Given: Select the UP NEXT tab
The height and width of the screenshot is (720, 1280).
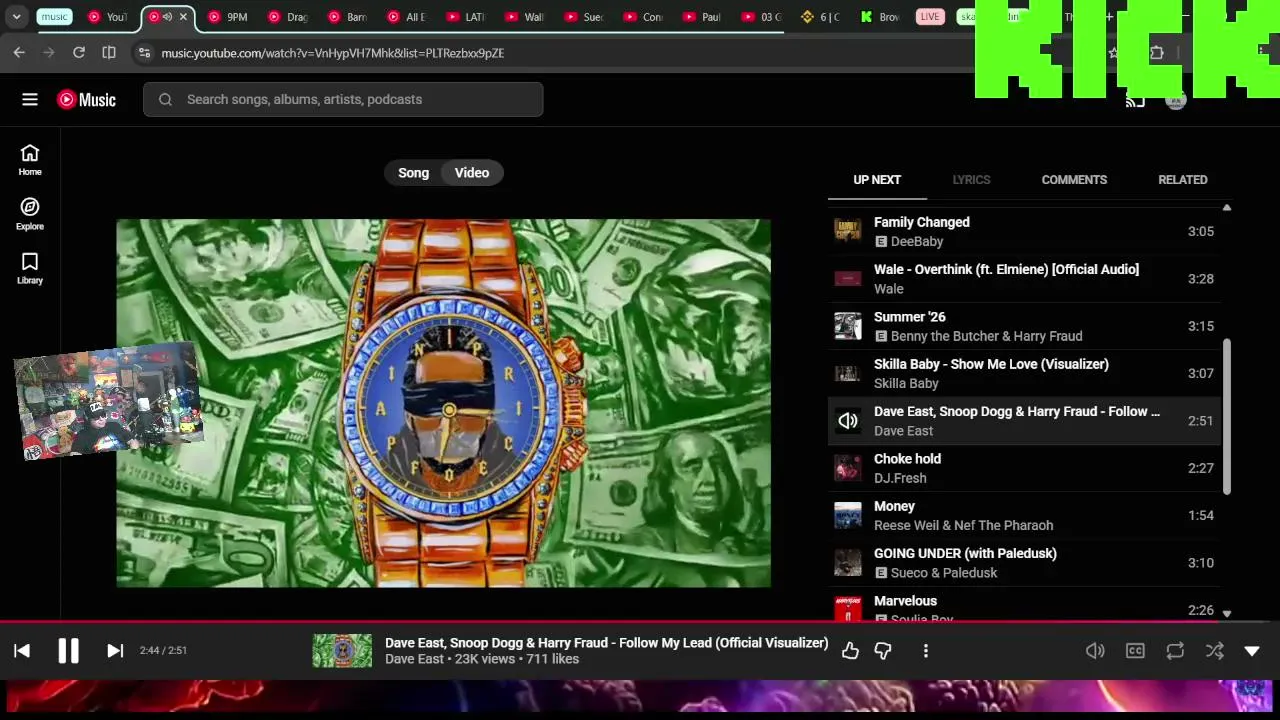Looking at the screenshot, I should point(877,180).
